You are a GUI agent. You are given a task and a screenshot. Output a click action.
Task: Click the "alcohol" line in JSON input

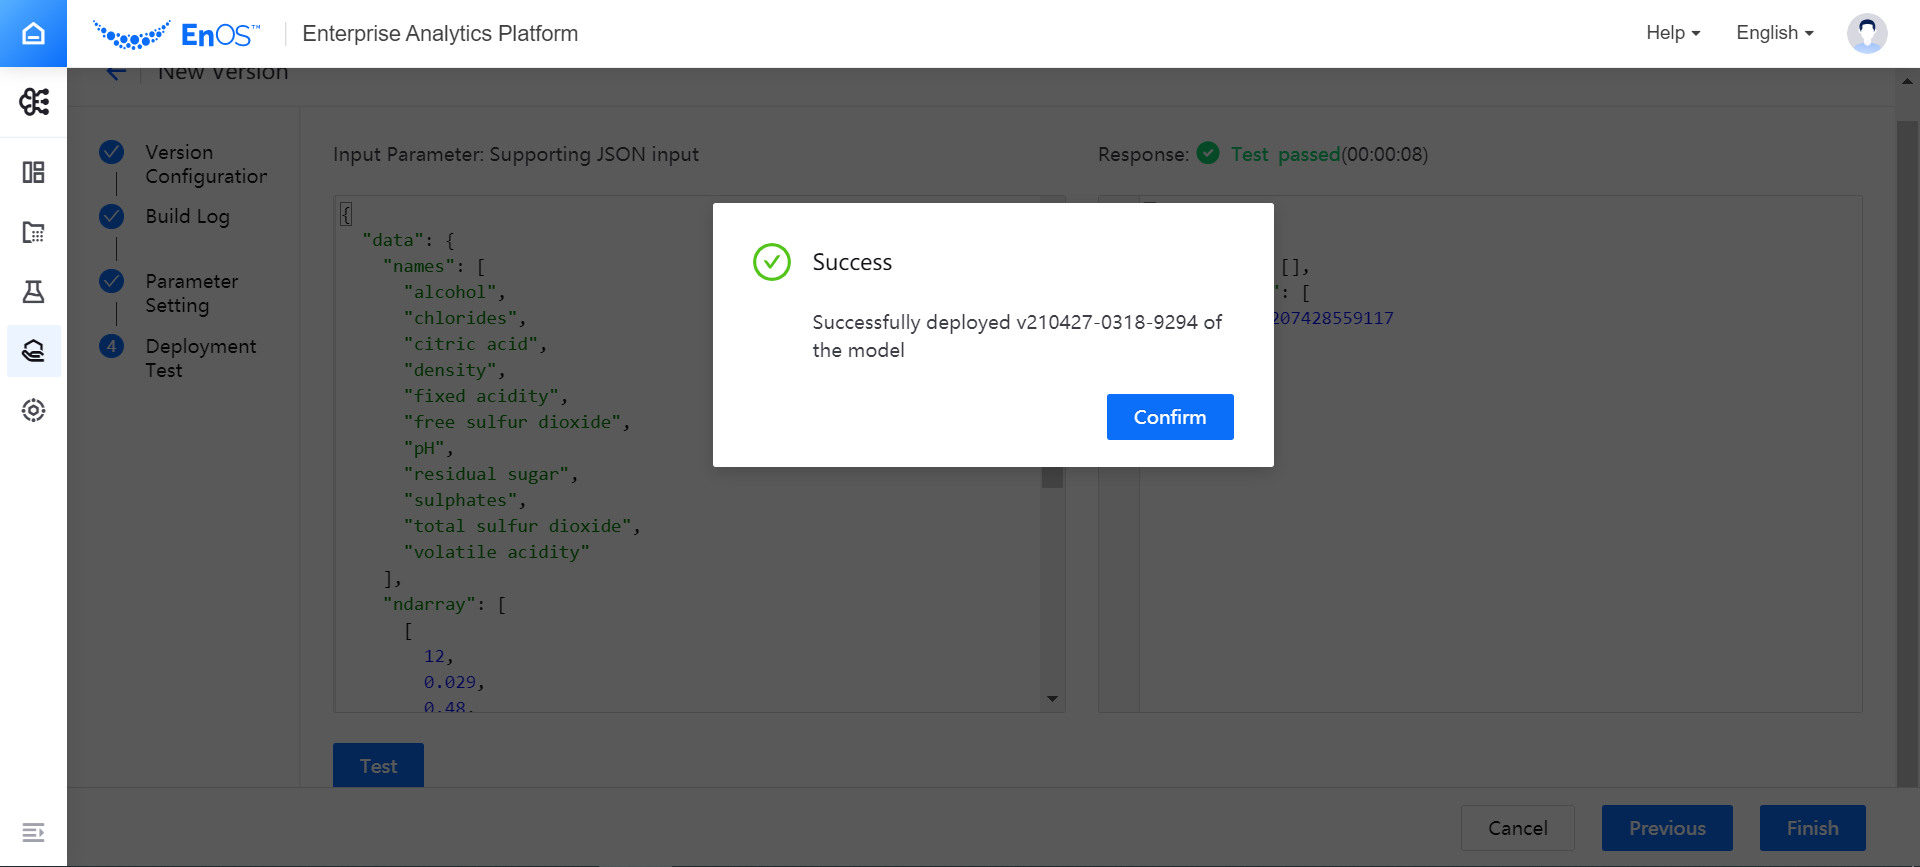click(455, 292)
